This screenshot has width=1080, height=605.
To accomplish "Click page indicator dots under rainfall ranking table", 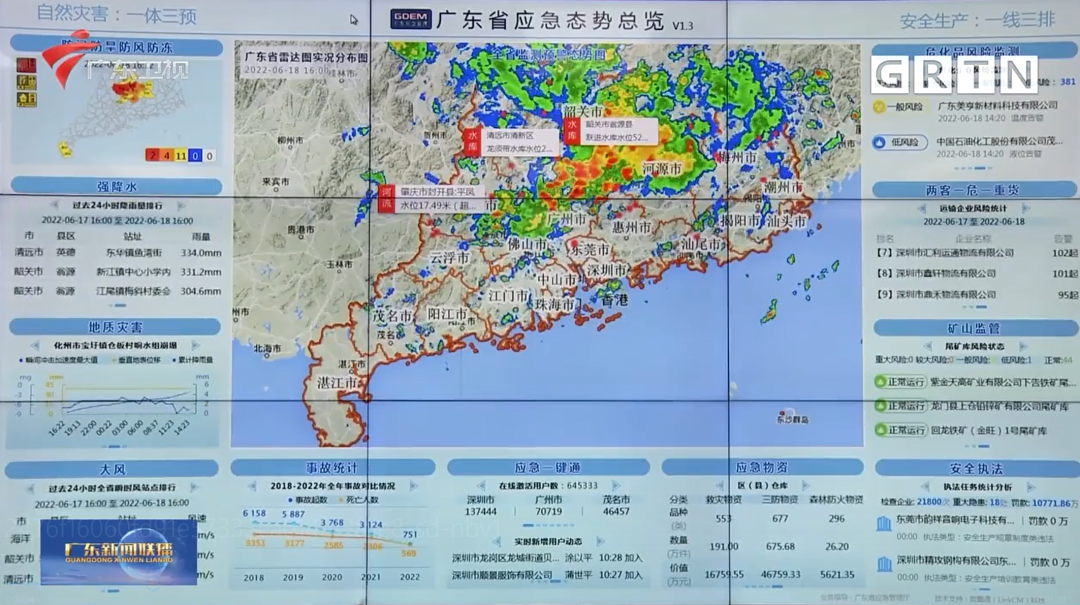I will [x=116, y=305].
